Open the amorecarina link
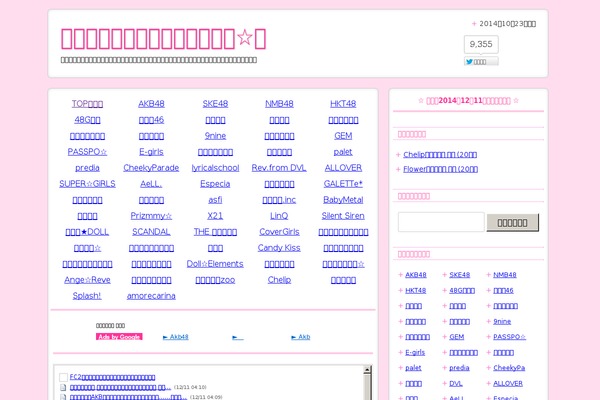This screenshot has height=400, width=600. pos(151,296)
